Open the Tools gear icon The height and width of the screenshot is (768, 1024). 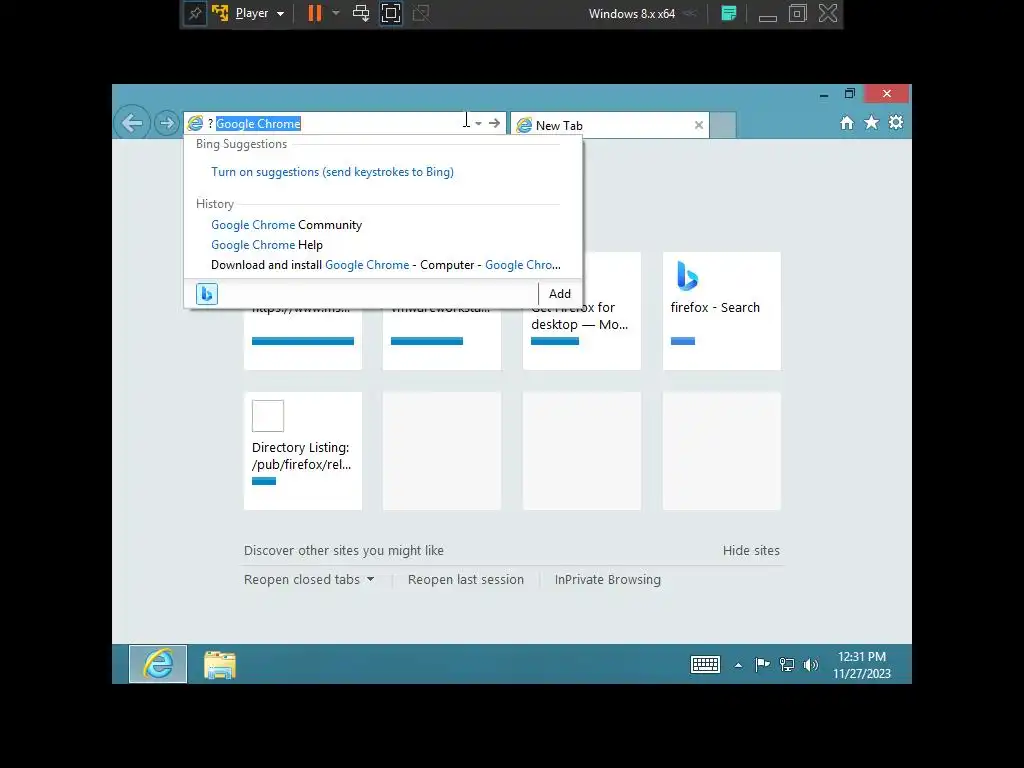(896, 122)
